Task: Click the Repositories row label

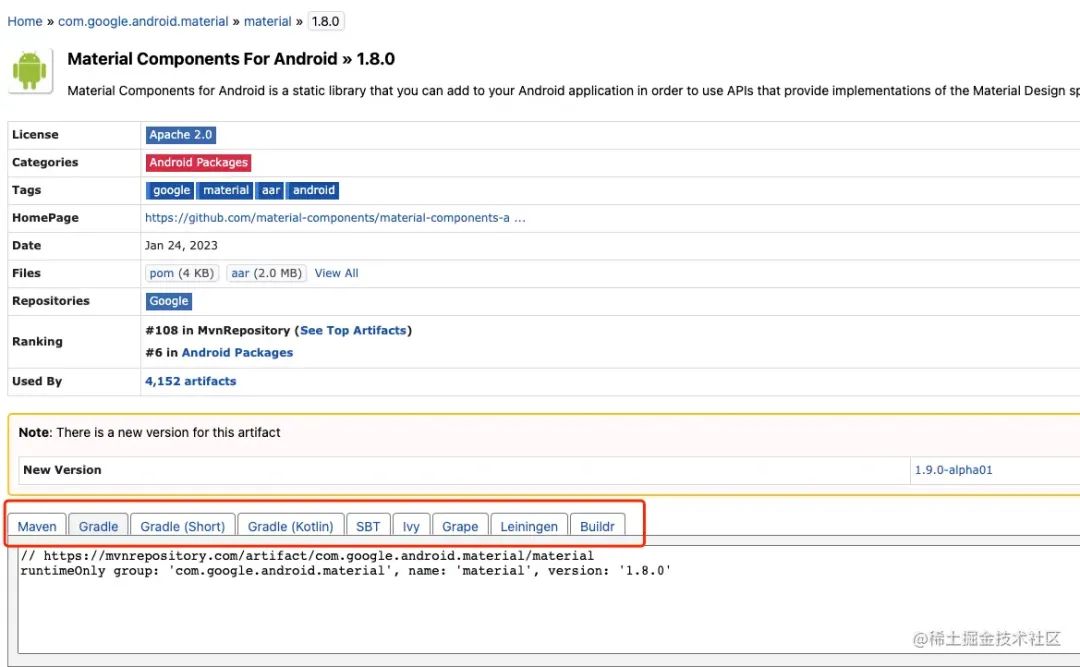Action: 51,301
